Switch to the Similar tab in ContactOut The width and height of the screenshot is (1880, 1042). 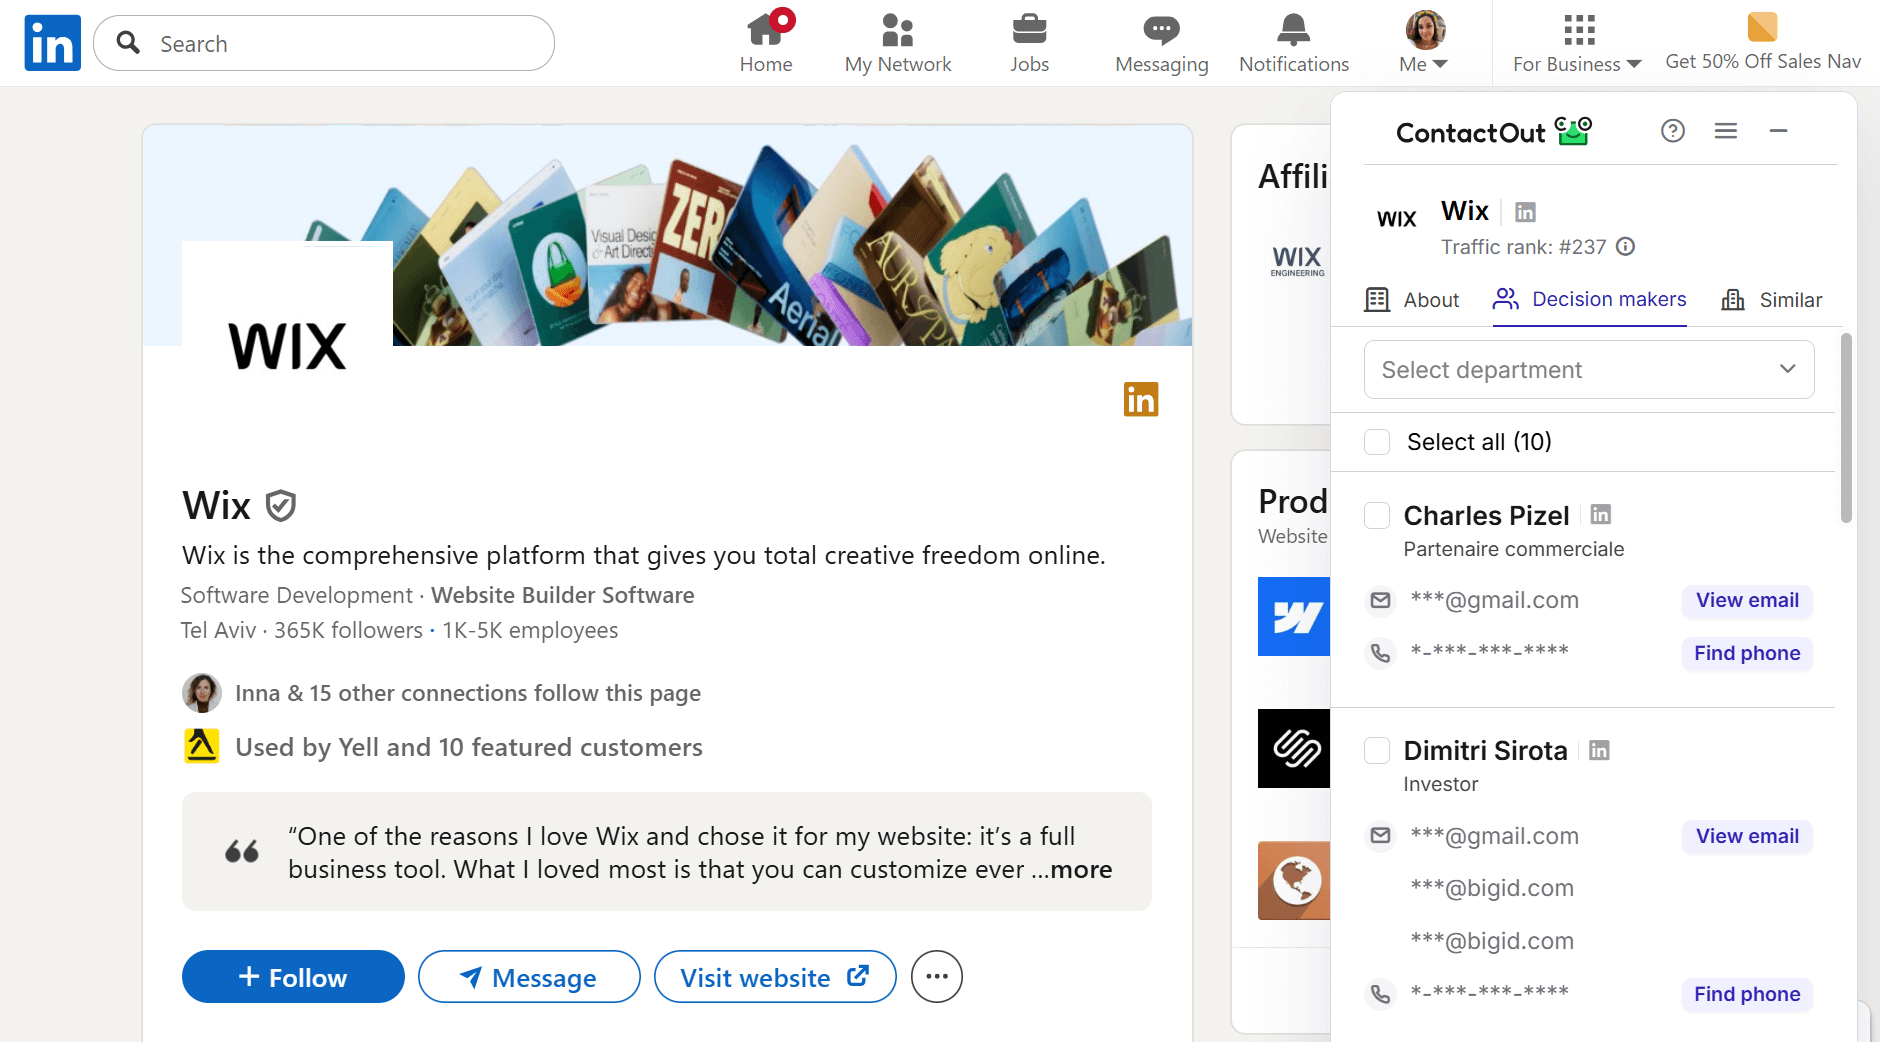[1771, 300]
